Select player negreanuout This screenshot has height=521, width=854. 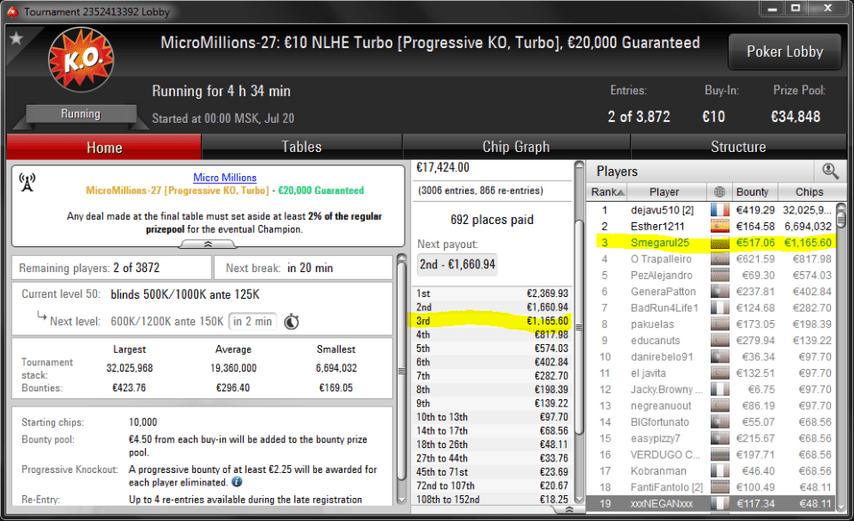[711, 406]
